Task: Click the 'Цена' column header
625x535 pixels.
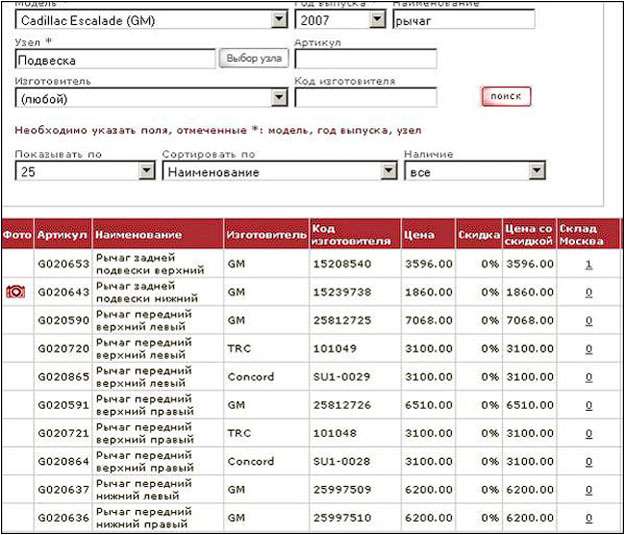Action: 419,235
